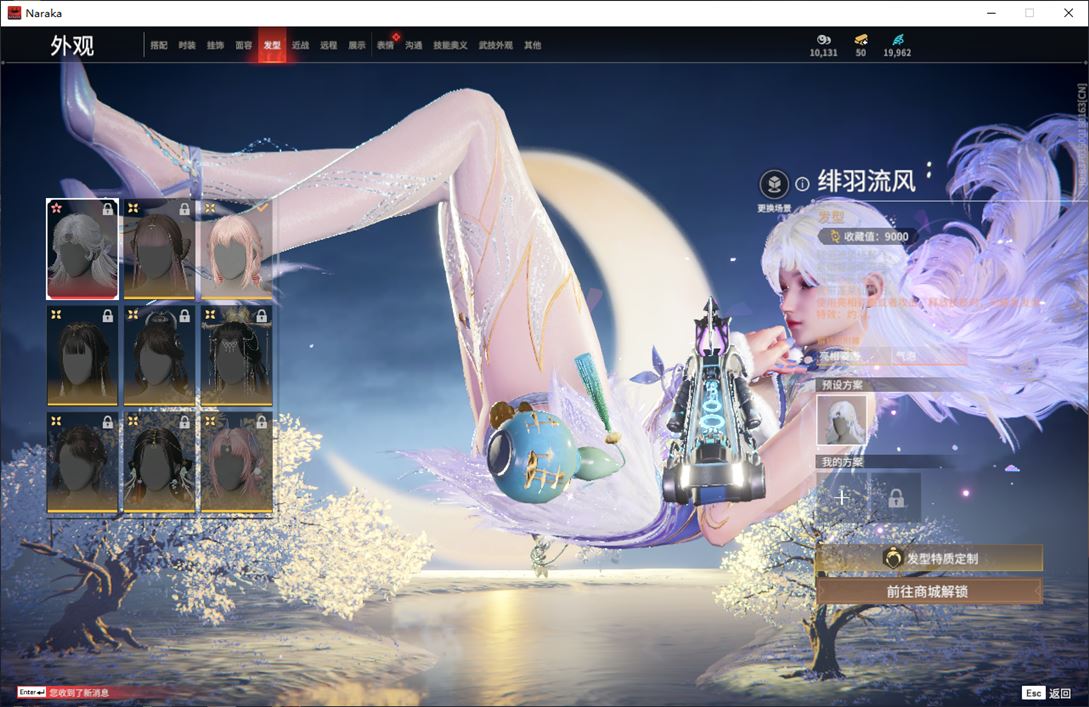The width and height of the screenshot is (1089, 707).
Task: Click the lock icon on the gold-headdress hairstyle
Action: pyautogui.click(x=261, y=315)
